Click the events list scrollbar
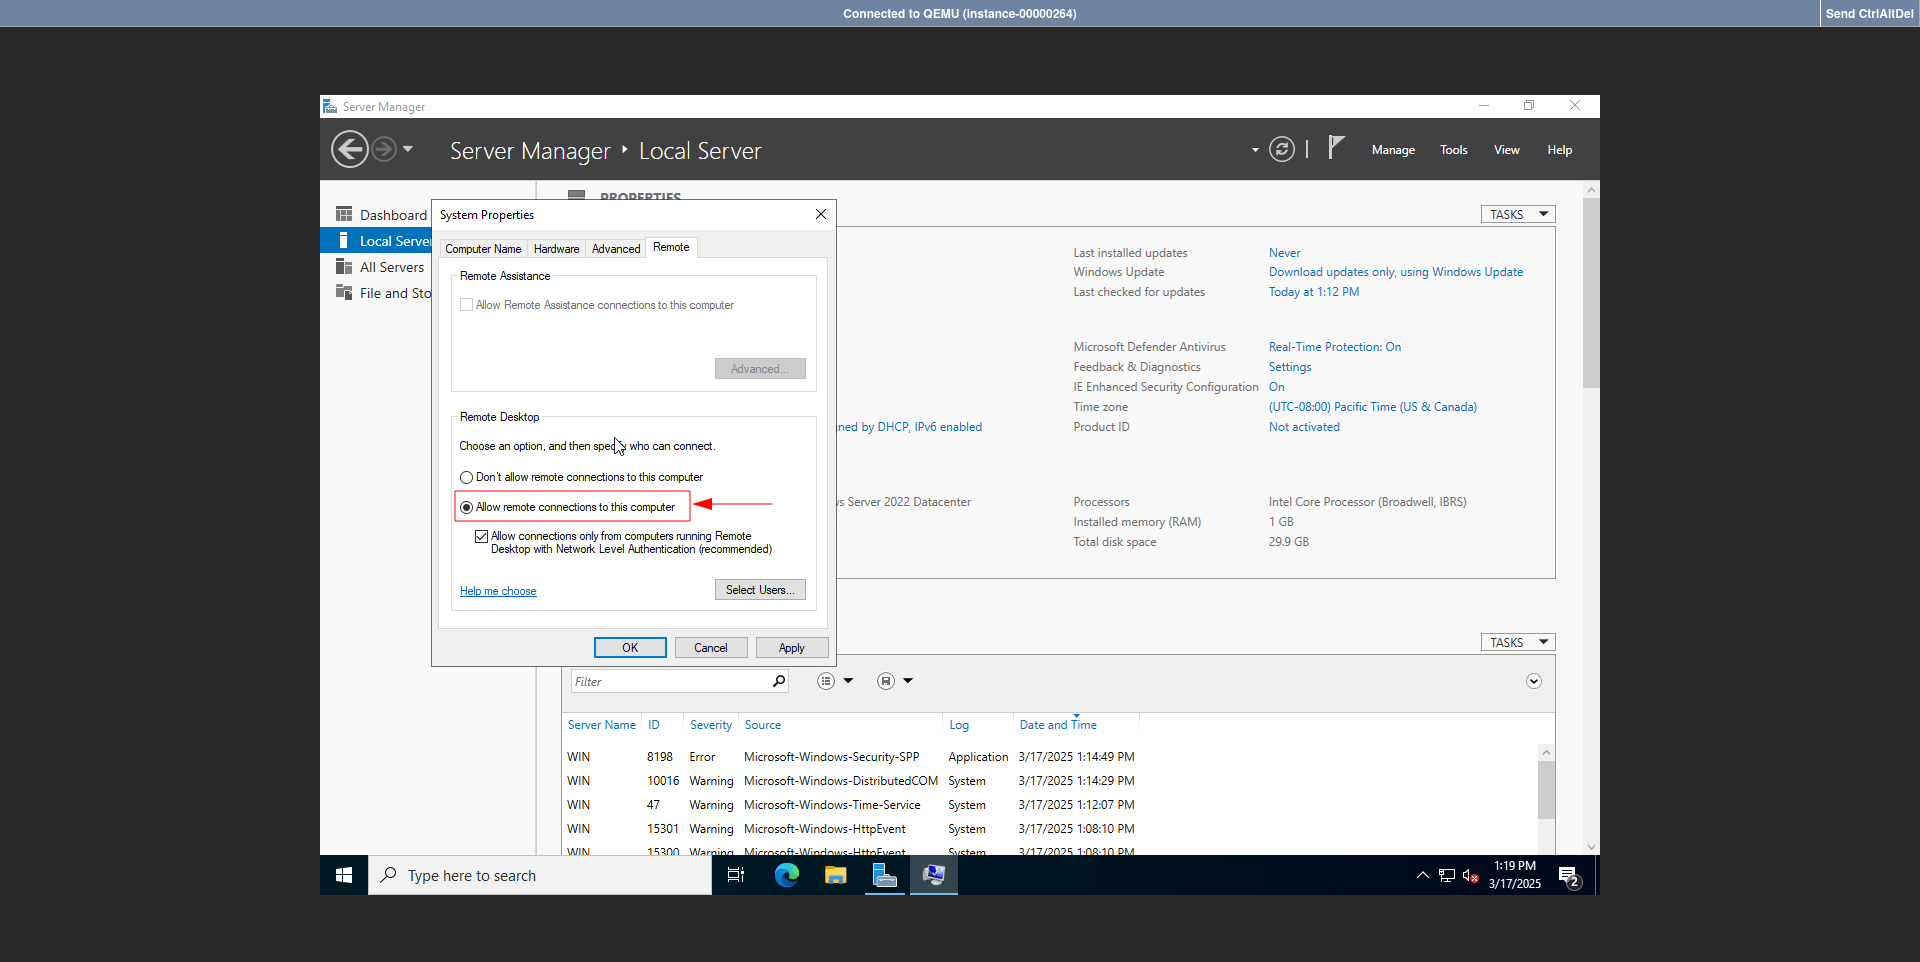The width and height of the screenshot is (1920, 962). click(x=1546, y=790)
